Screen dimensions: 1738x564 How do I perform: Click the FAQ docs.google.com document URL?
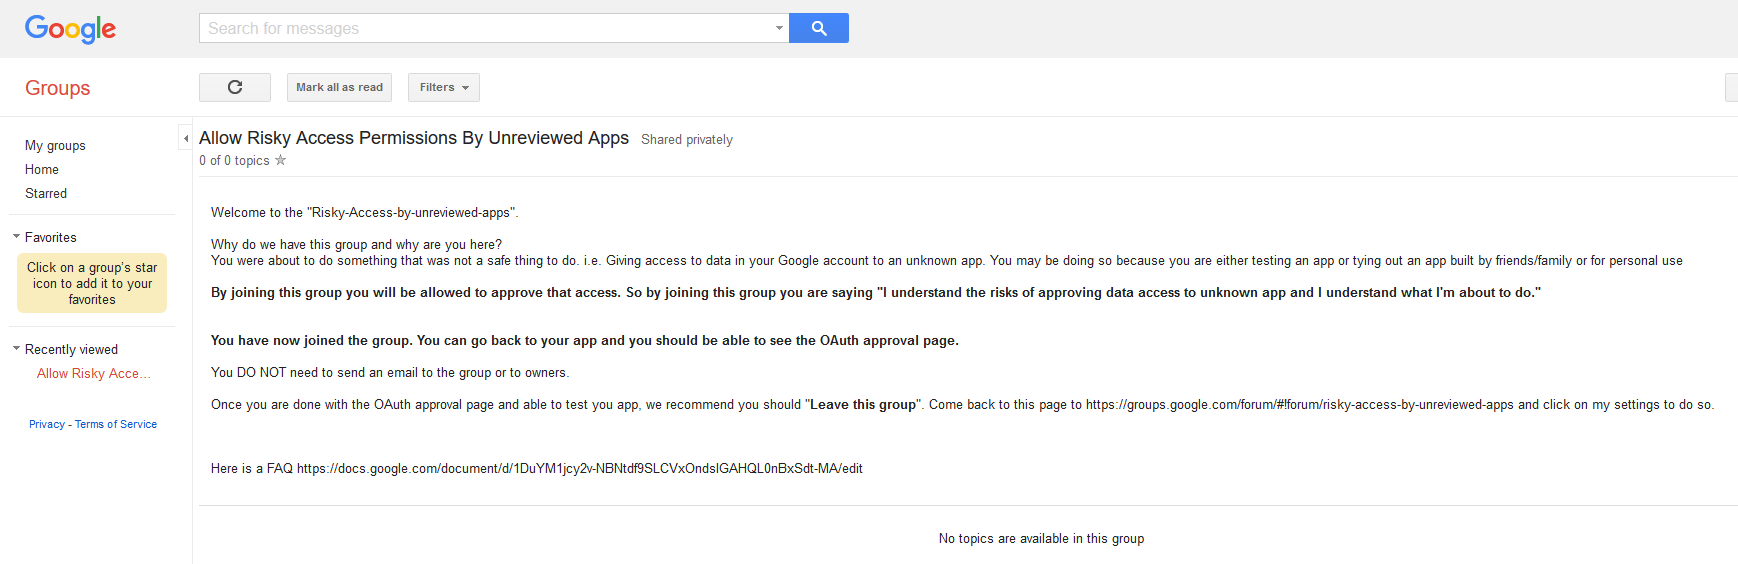580,468
